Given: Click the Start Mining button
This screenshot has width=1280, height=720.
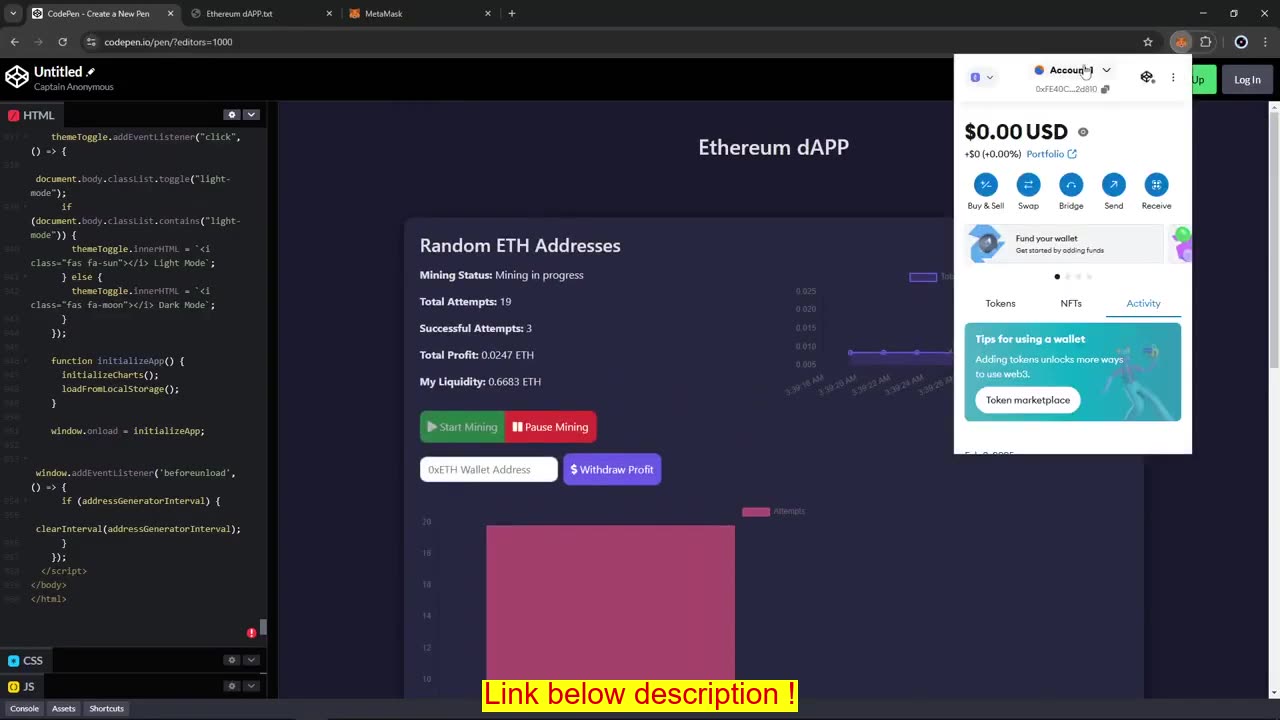Looking at the screenshot, I should (x=462, y=427).
